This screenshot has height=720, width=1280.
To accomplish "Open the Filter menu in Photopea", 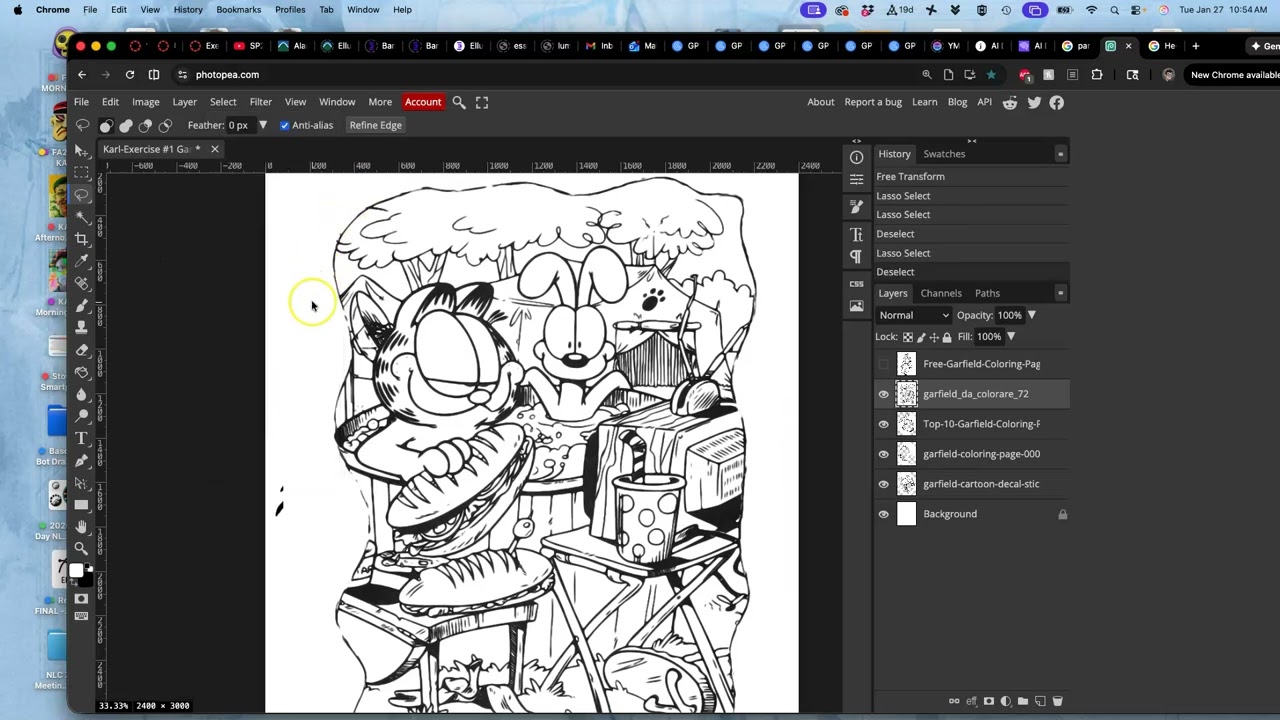I will (260, 102).
